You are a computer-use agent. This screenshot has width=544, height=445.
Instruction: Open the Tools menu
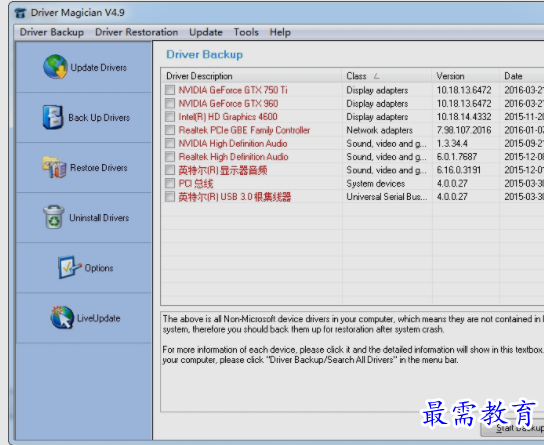coord(246,32)
